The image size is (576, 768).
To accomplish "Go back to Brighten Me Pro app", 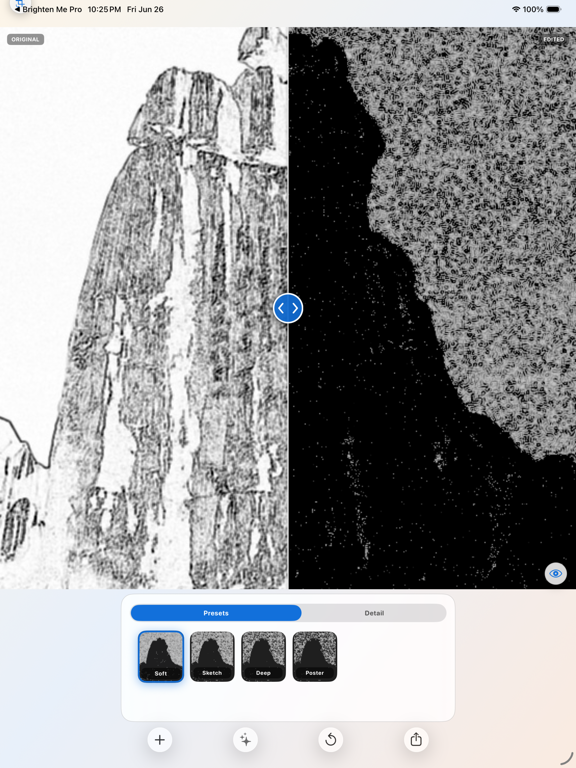I will [x=48, y=9].
